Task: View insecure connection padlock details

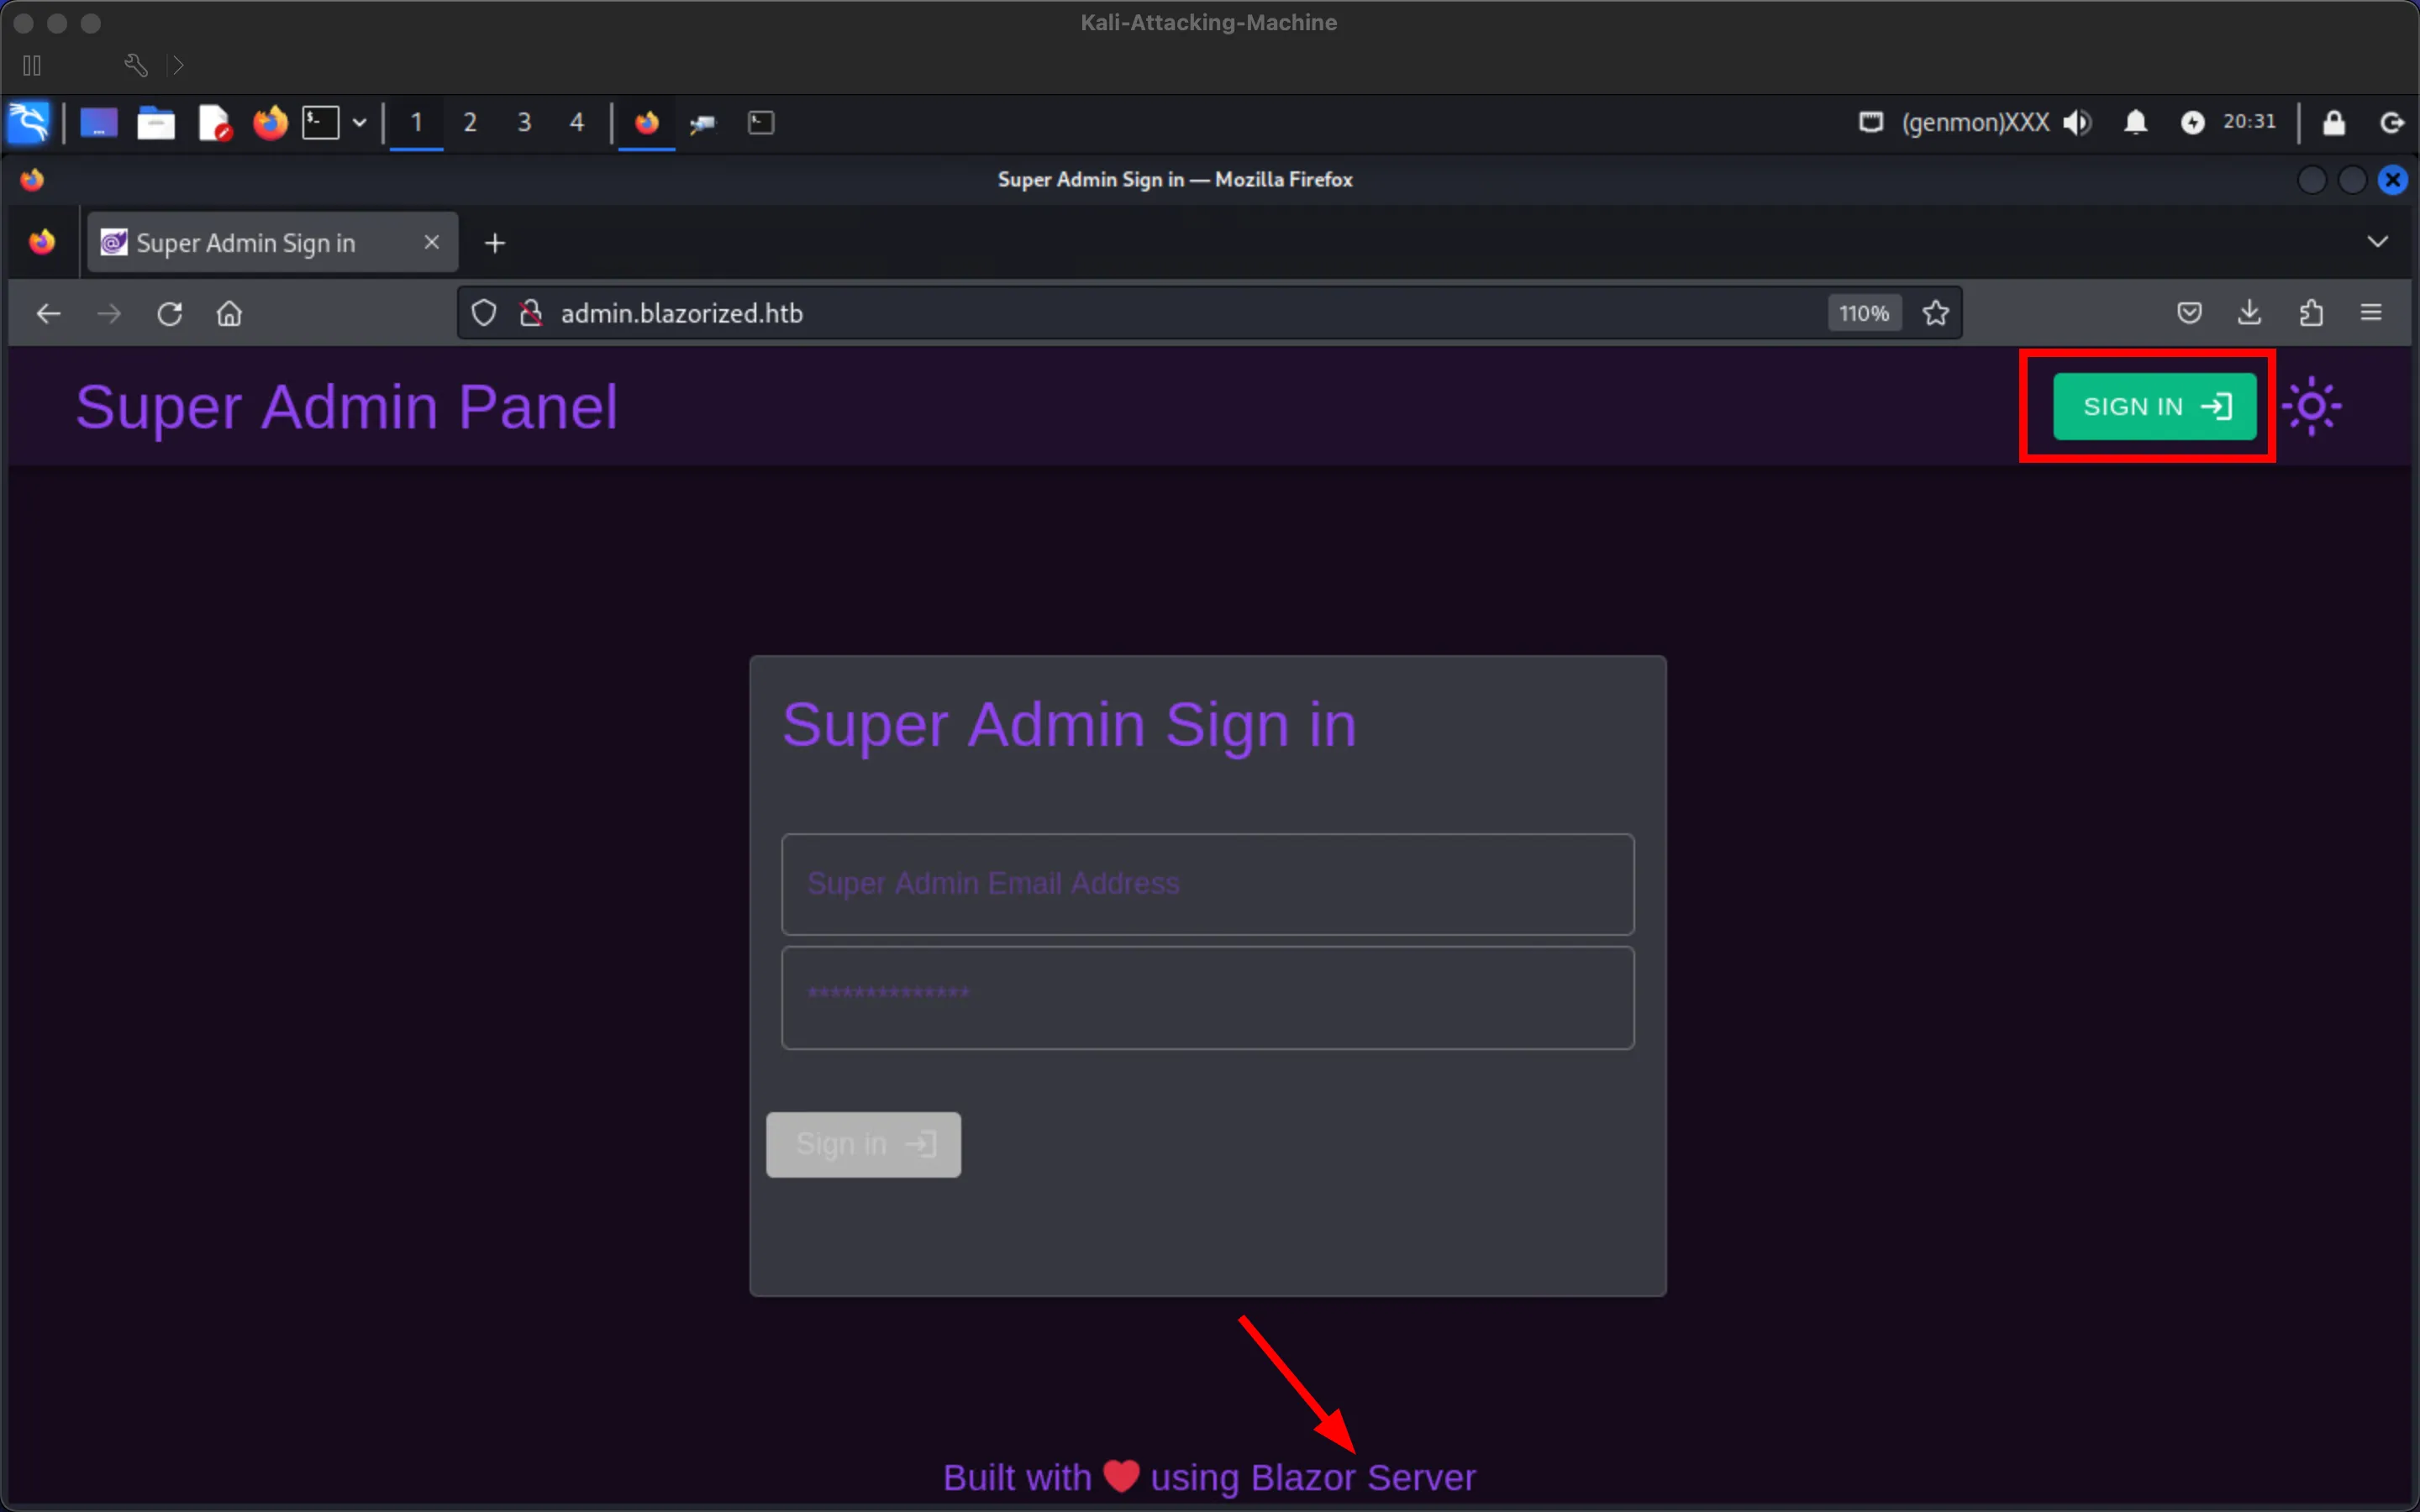Action: 531,313
